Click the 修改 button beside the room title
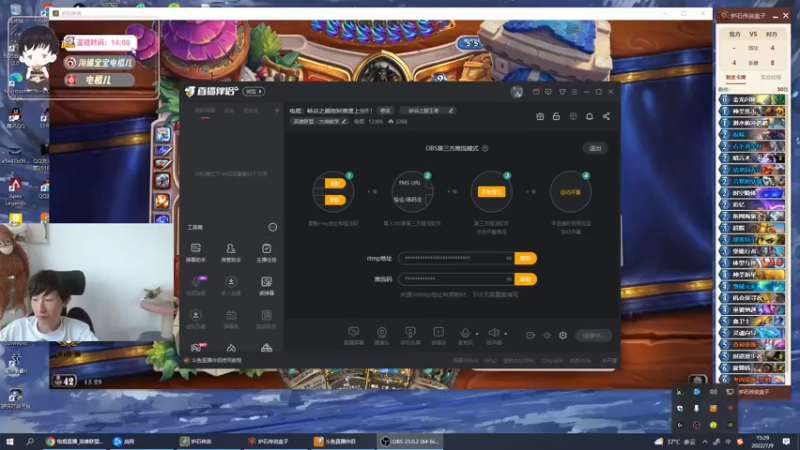The image size is (800, 450). coord(385,110)
